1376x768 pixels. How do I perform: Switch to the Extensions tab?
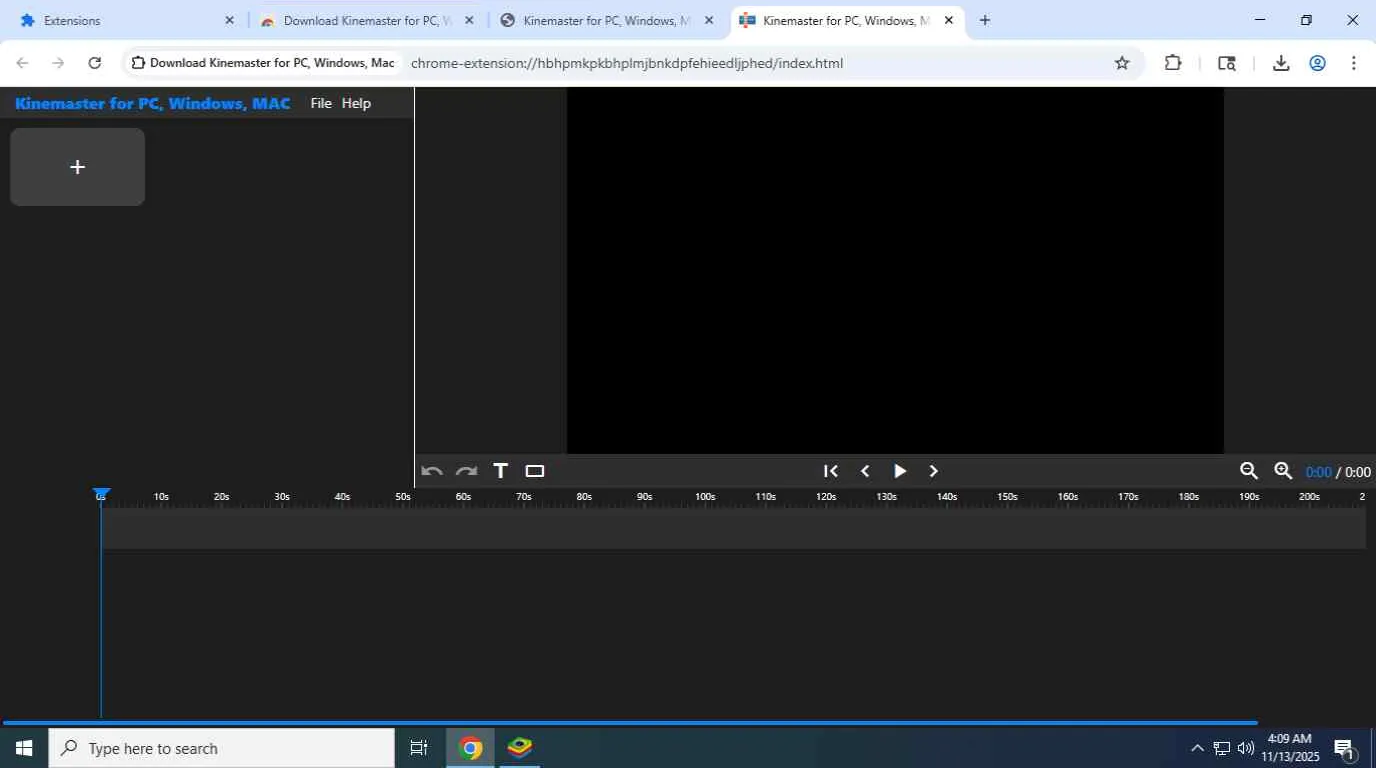126,20
